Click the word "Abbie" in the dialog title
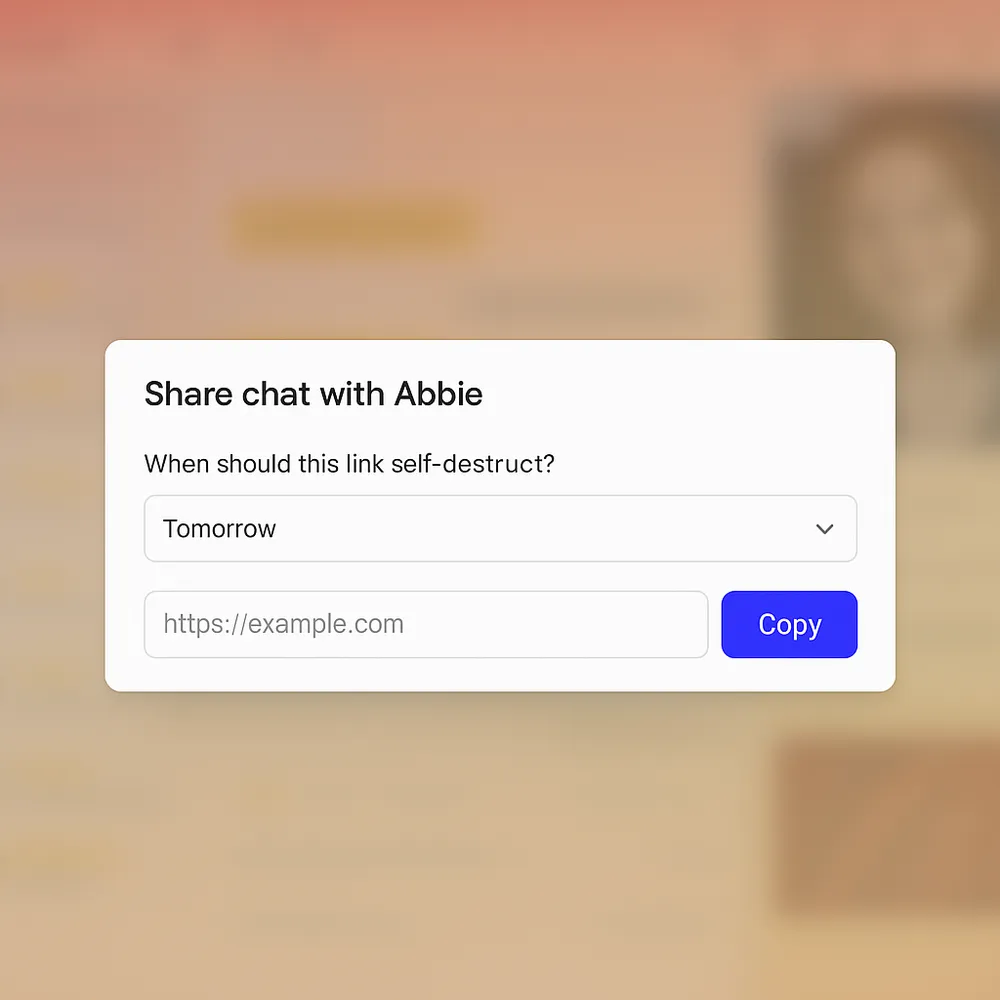The width and height of the screenshot is (1000, 1000). pos(438,394)
